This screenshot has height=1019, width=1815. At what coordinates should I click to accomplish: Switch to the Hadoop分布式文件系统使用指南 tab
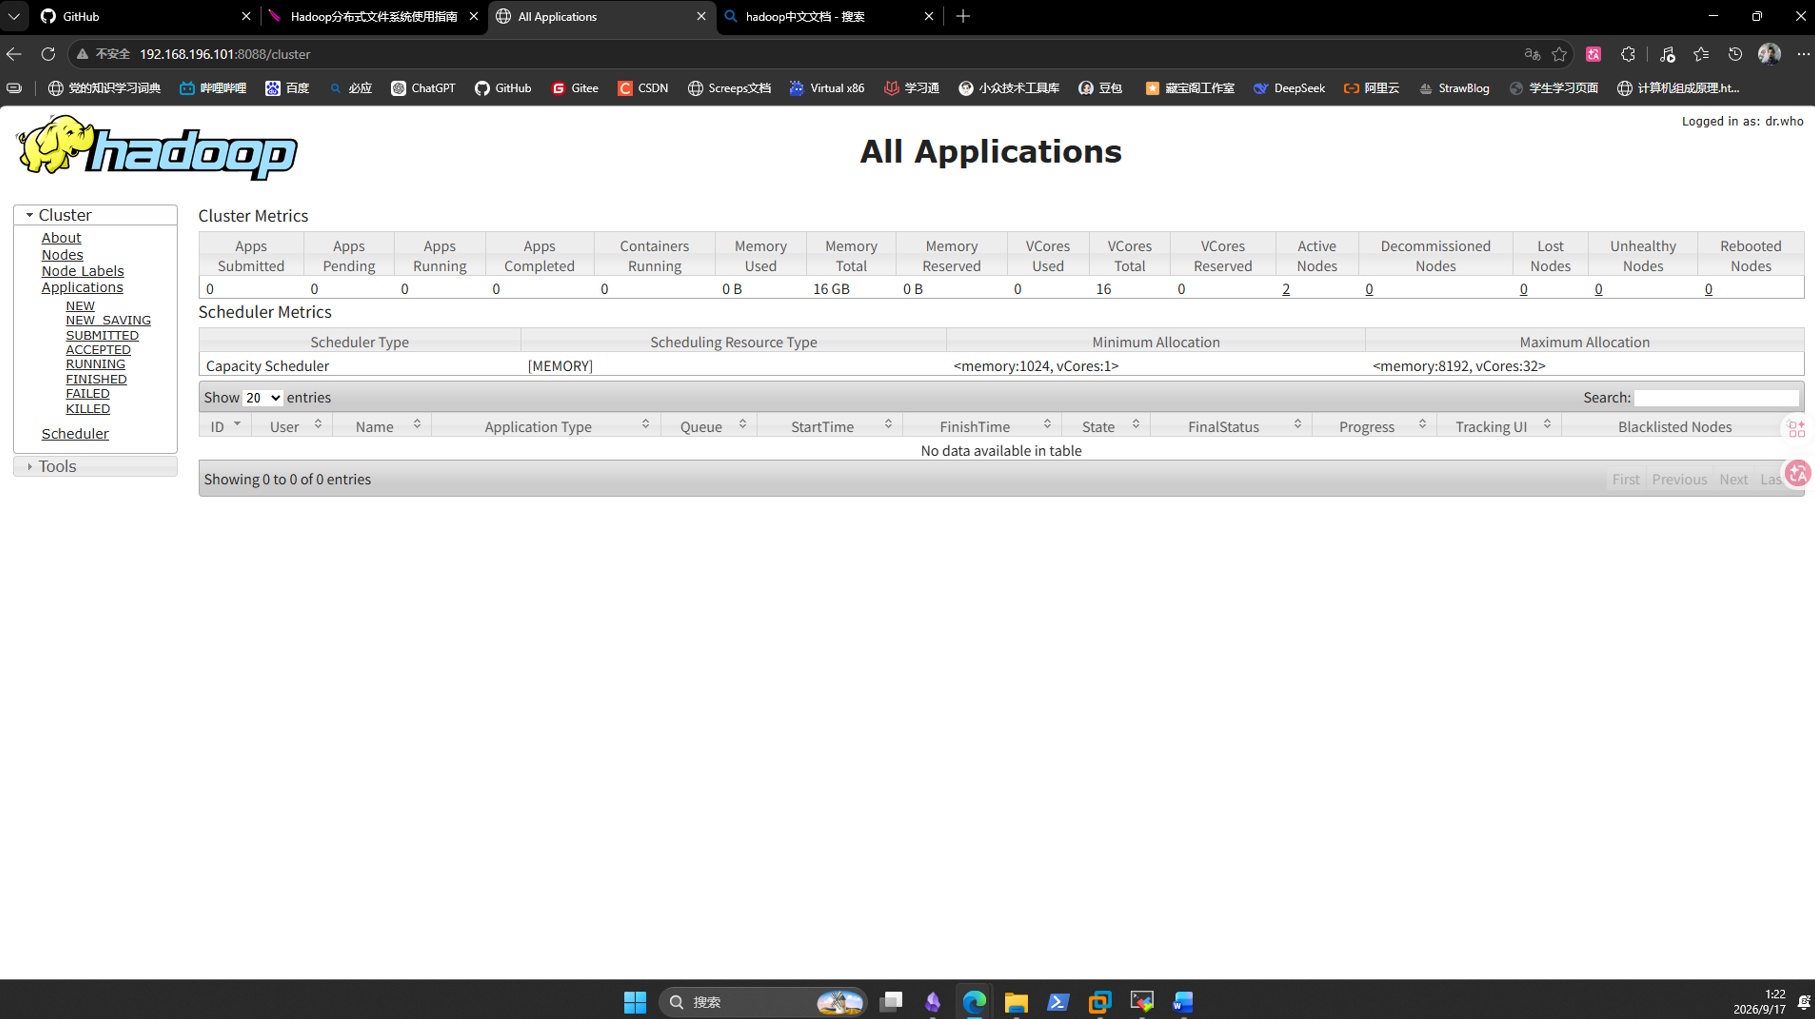(x=374, y=16)
